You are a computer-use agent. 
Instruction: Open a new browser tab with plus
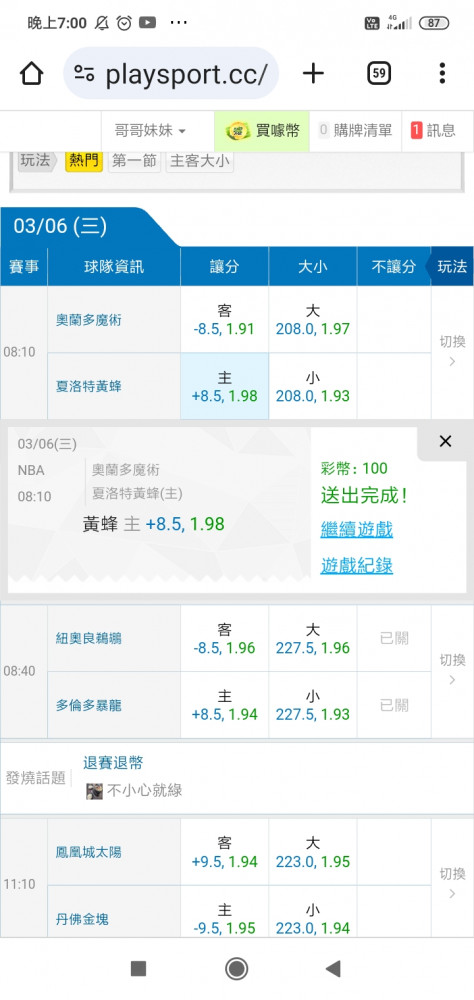[x=313, y=74]
